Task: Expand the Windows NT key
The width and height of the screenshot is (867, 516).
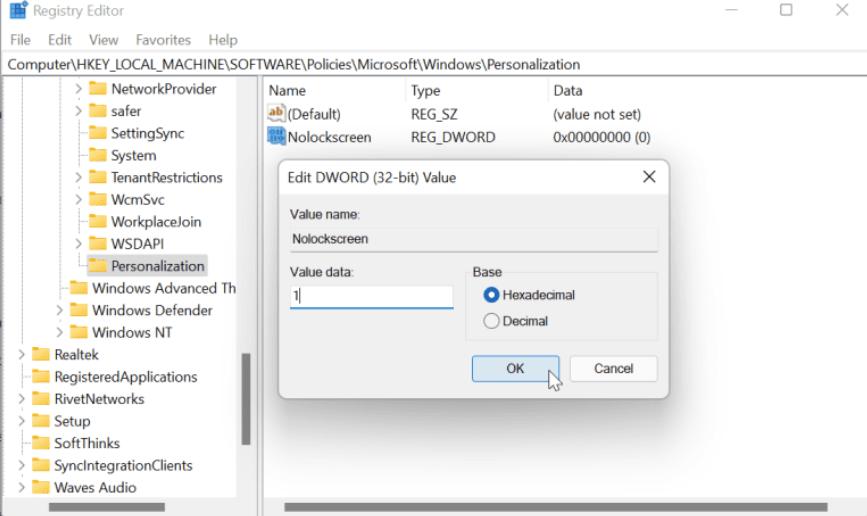Action: (60, 333)
